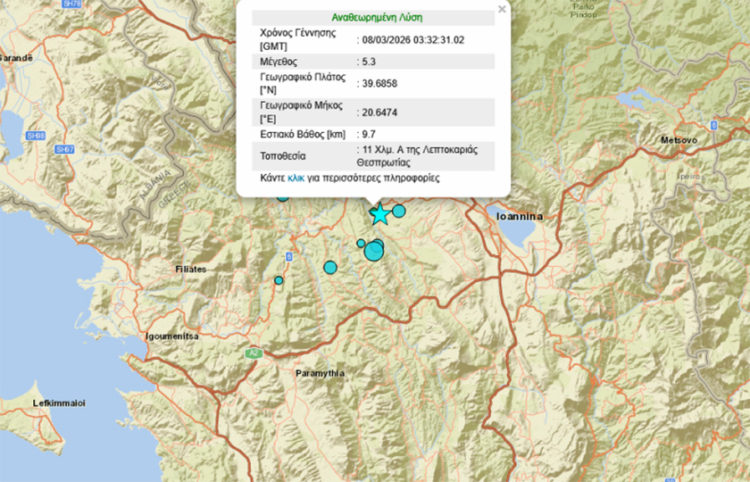750x482 pixels.
Task: Click the Filiates town label
Action: coord(188,269)
